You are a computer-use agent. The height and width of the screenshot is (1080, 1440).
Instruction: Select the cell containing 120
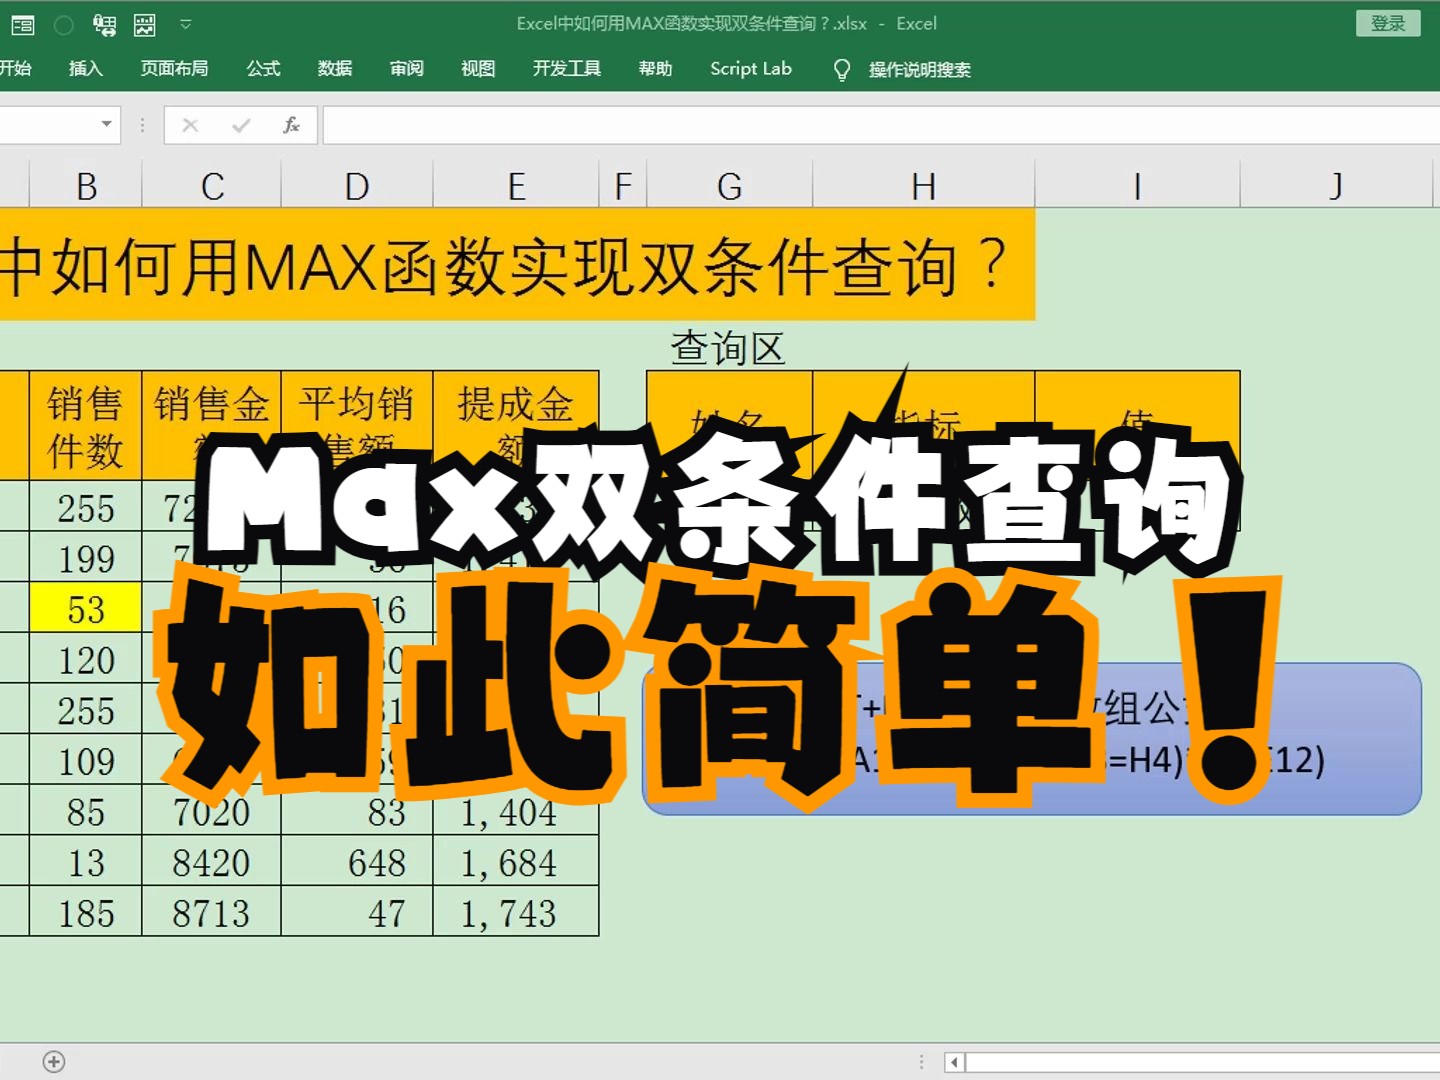[x=86, y=659]
